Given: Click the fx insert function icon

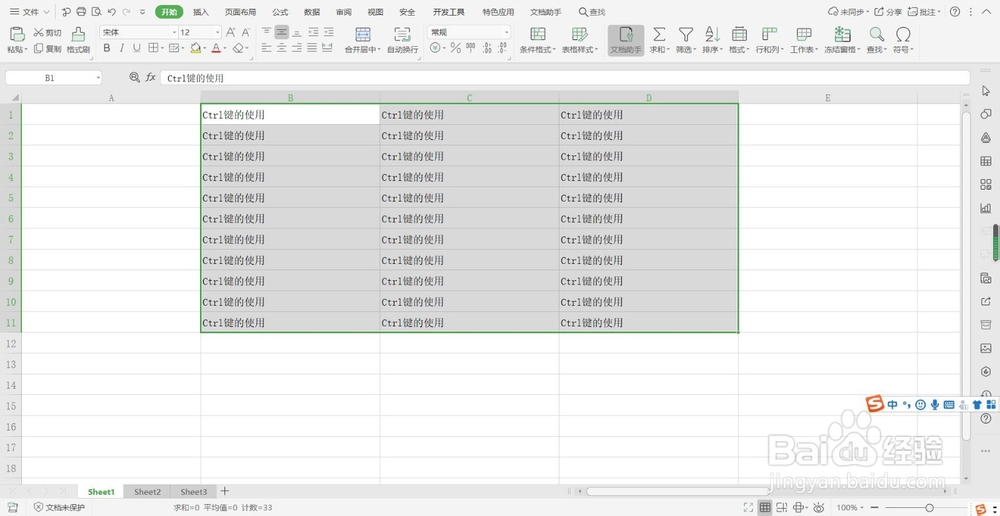Looking at the screenshot, I should click(x=151, y=77).
